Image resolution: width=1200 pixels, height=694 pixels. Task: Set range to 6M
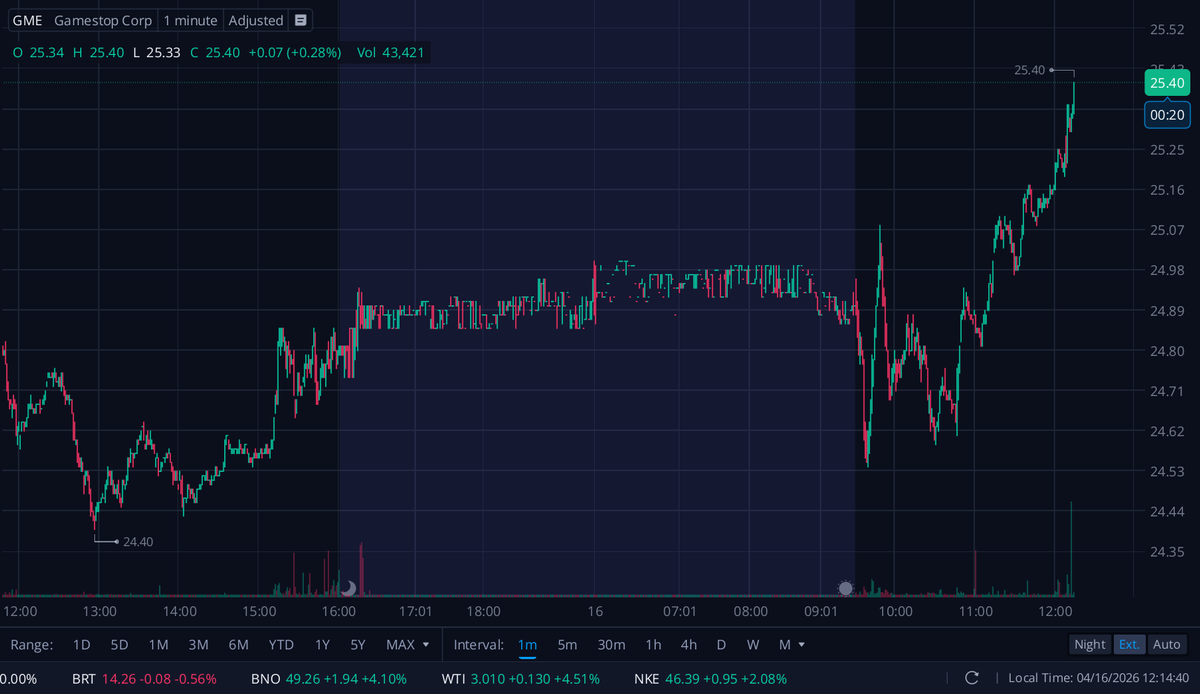[238, 645]
